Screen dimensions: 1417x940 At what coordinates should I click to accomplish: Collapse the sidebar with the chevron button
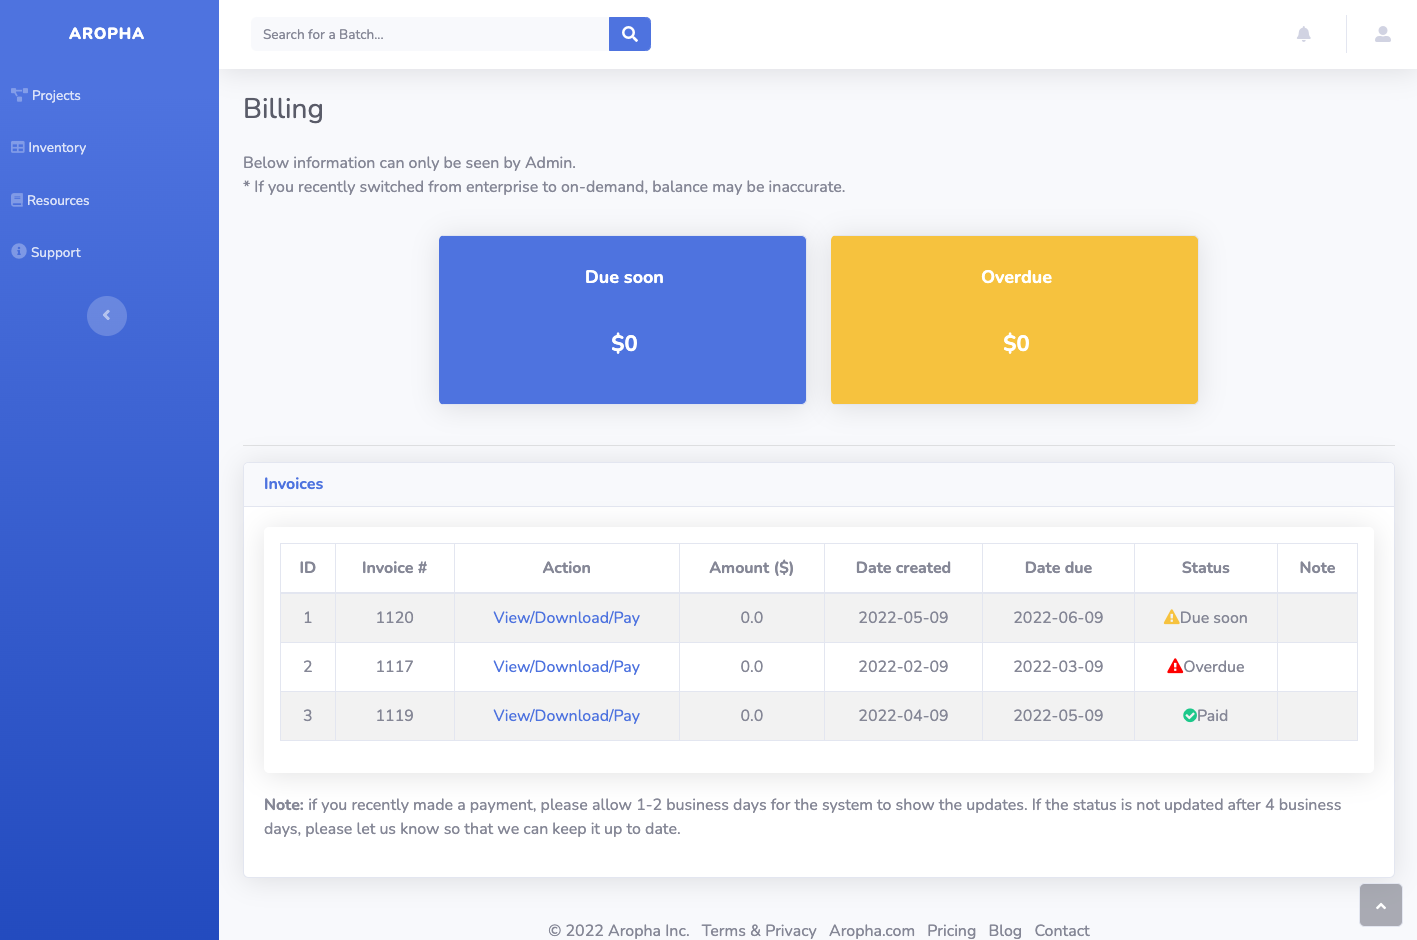point(107,315)
